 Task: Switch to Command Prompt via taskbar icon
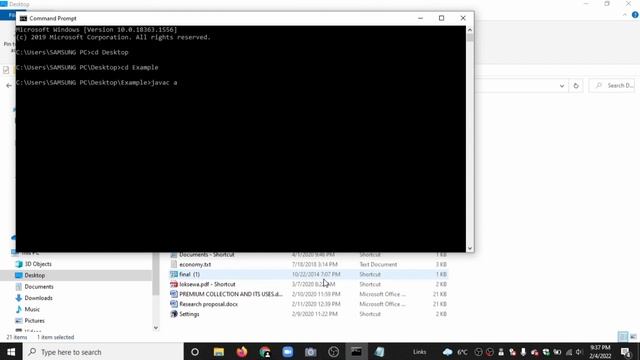point(356,352)
